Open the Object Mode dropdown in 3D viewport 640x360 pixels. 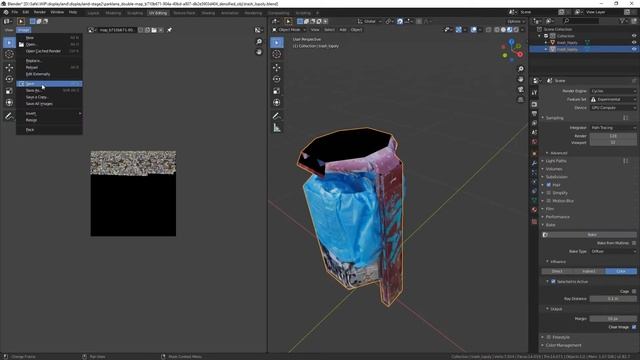(289, 30)
